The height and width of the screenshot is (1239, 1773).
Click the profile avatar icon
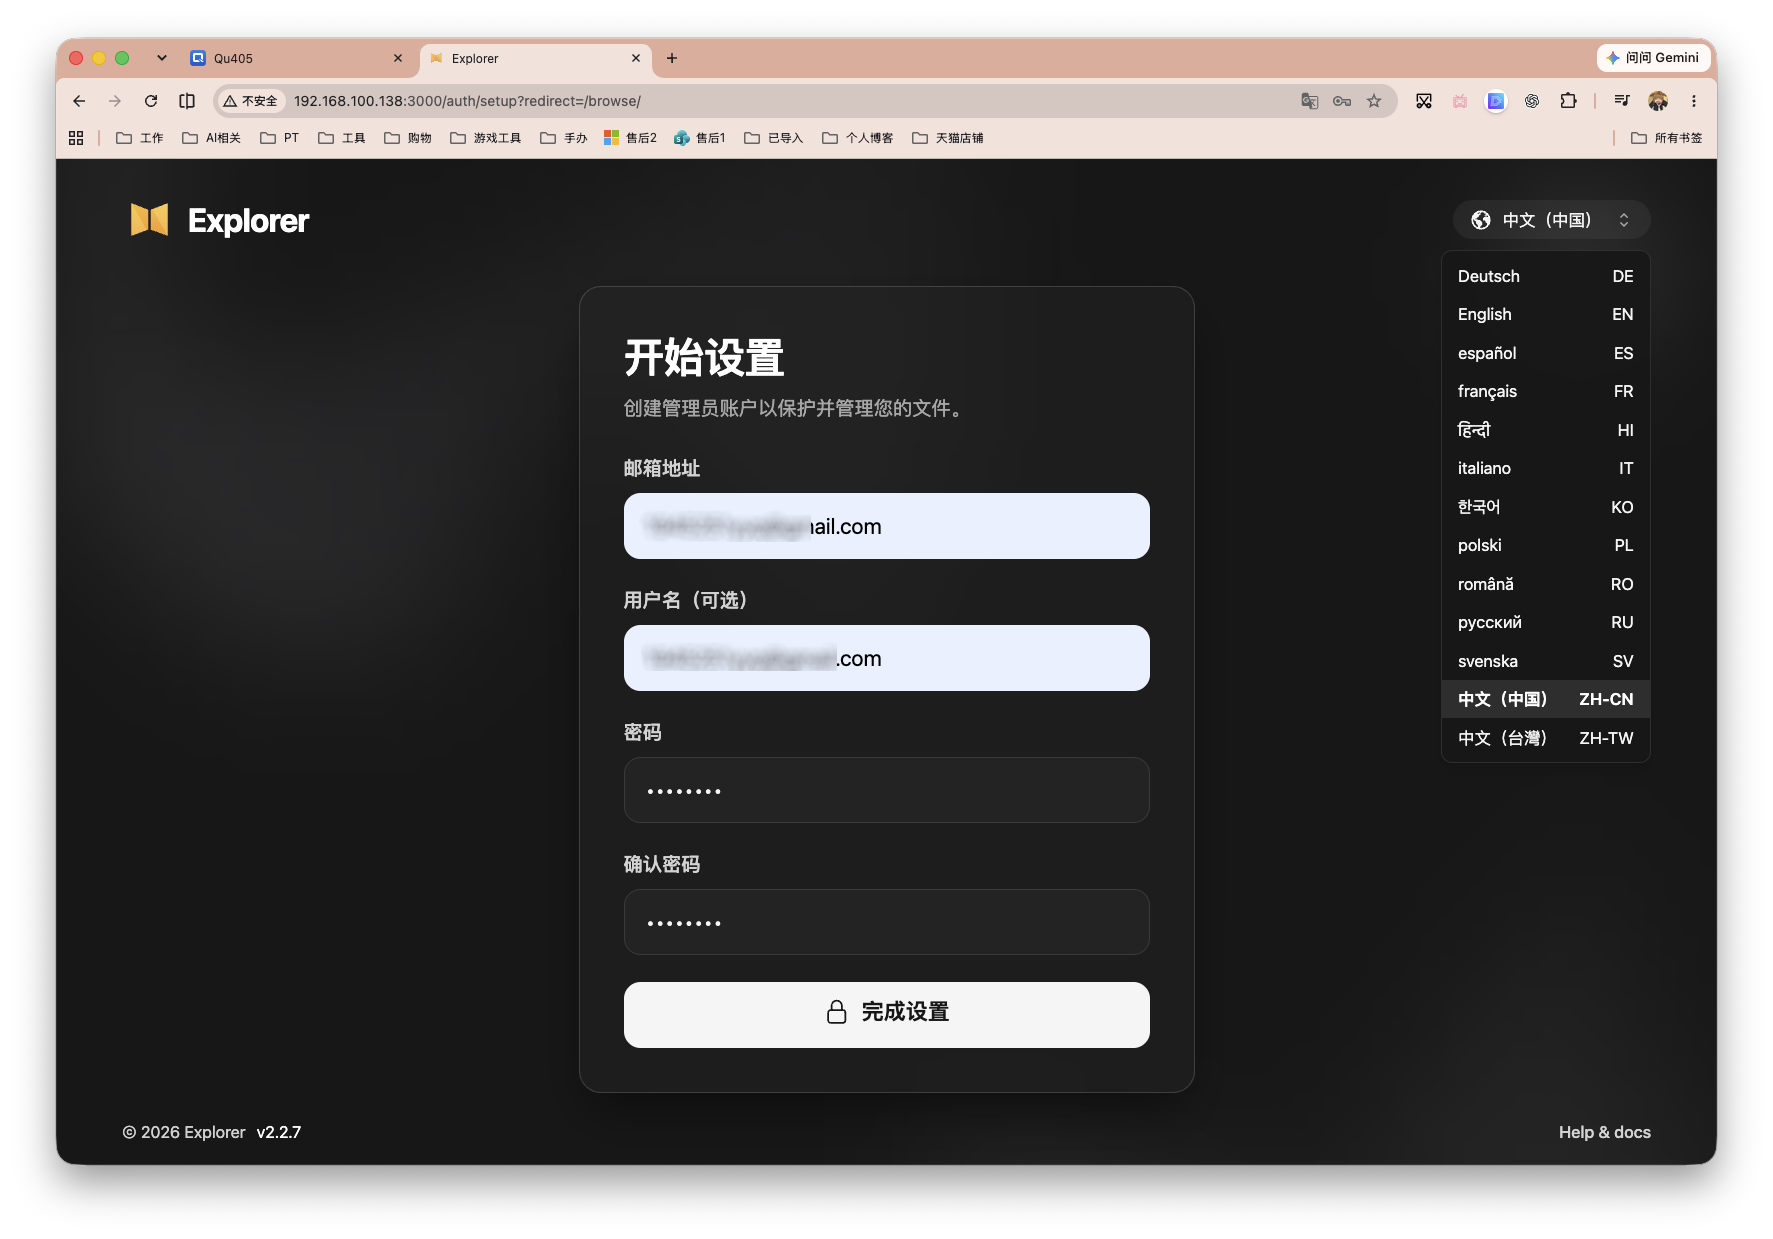click(x=1658, y=101)
